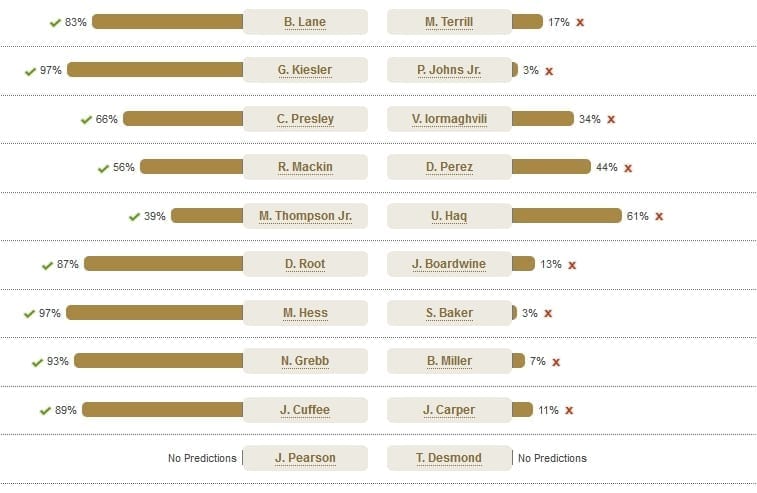757x493 pixels.
Task: Click N. Grebb 93% prediction bar
Action: pyautogui.click(x=159, y=361)
